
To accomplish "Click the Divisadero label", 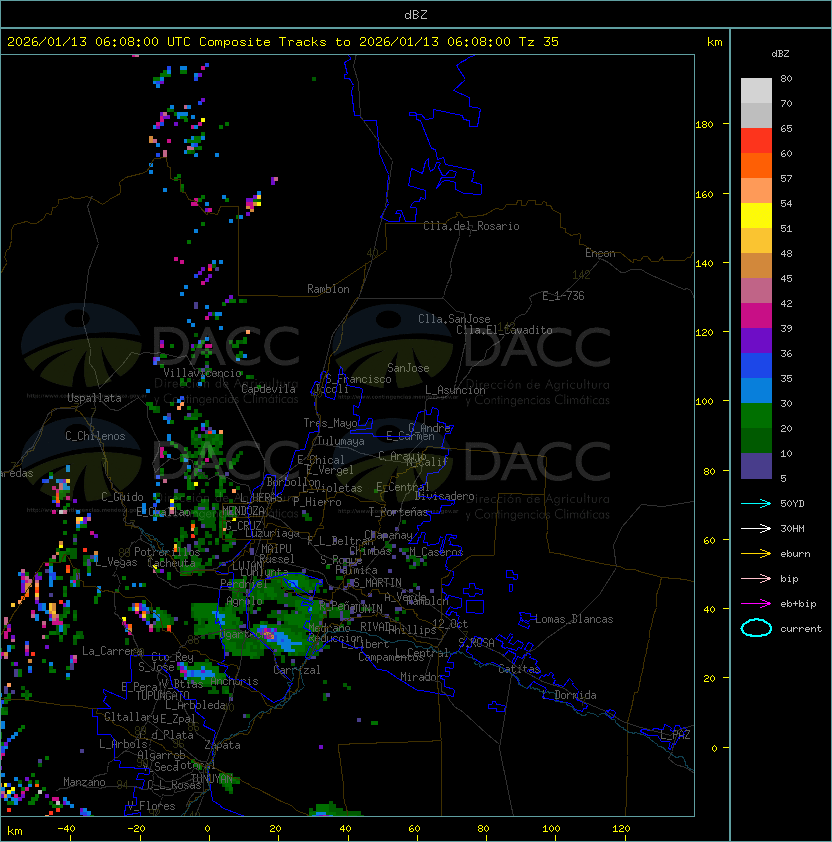I will 444,496.
